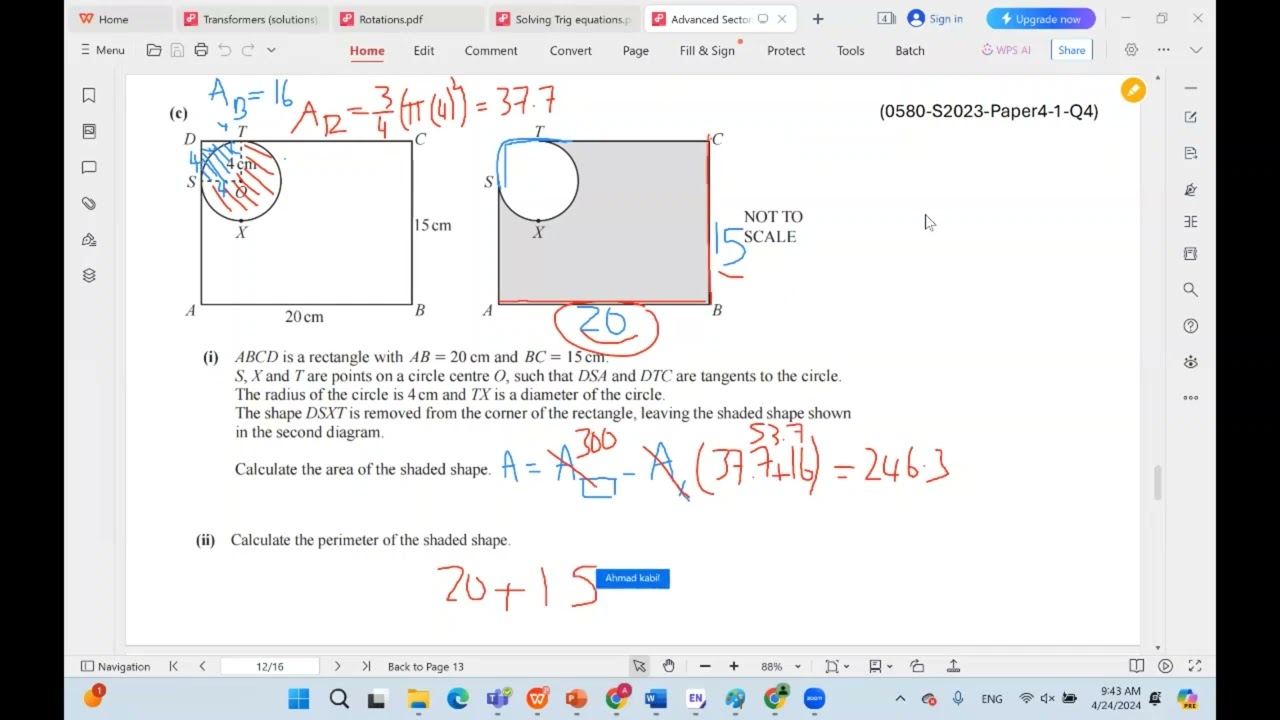Click the undo arrow icon

[225, 50]
